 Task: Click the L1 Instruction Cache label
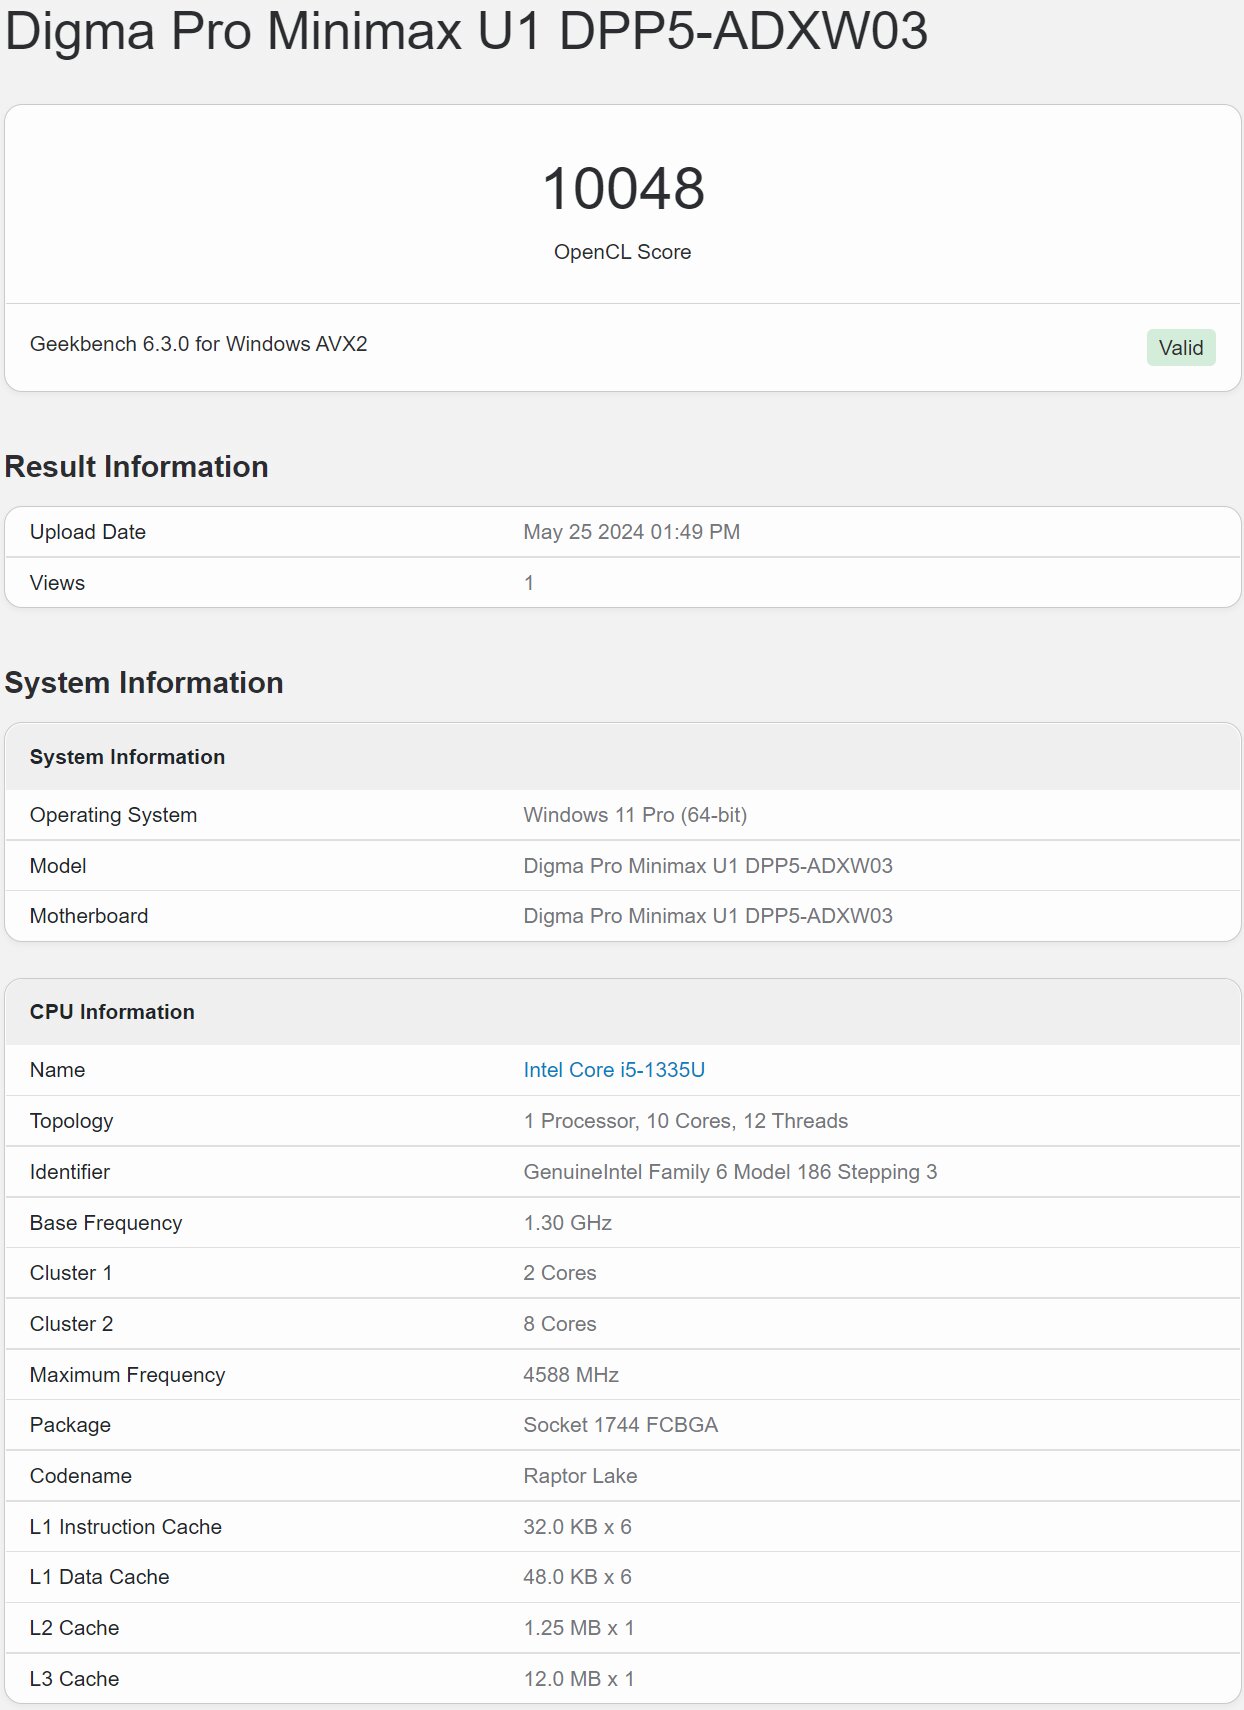(x=126, y=1527)
